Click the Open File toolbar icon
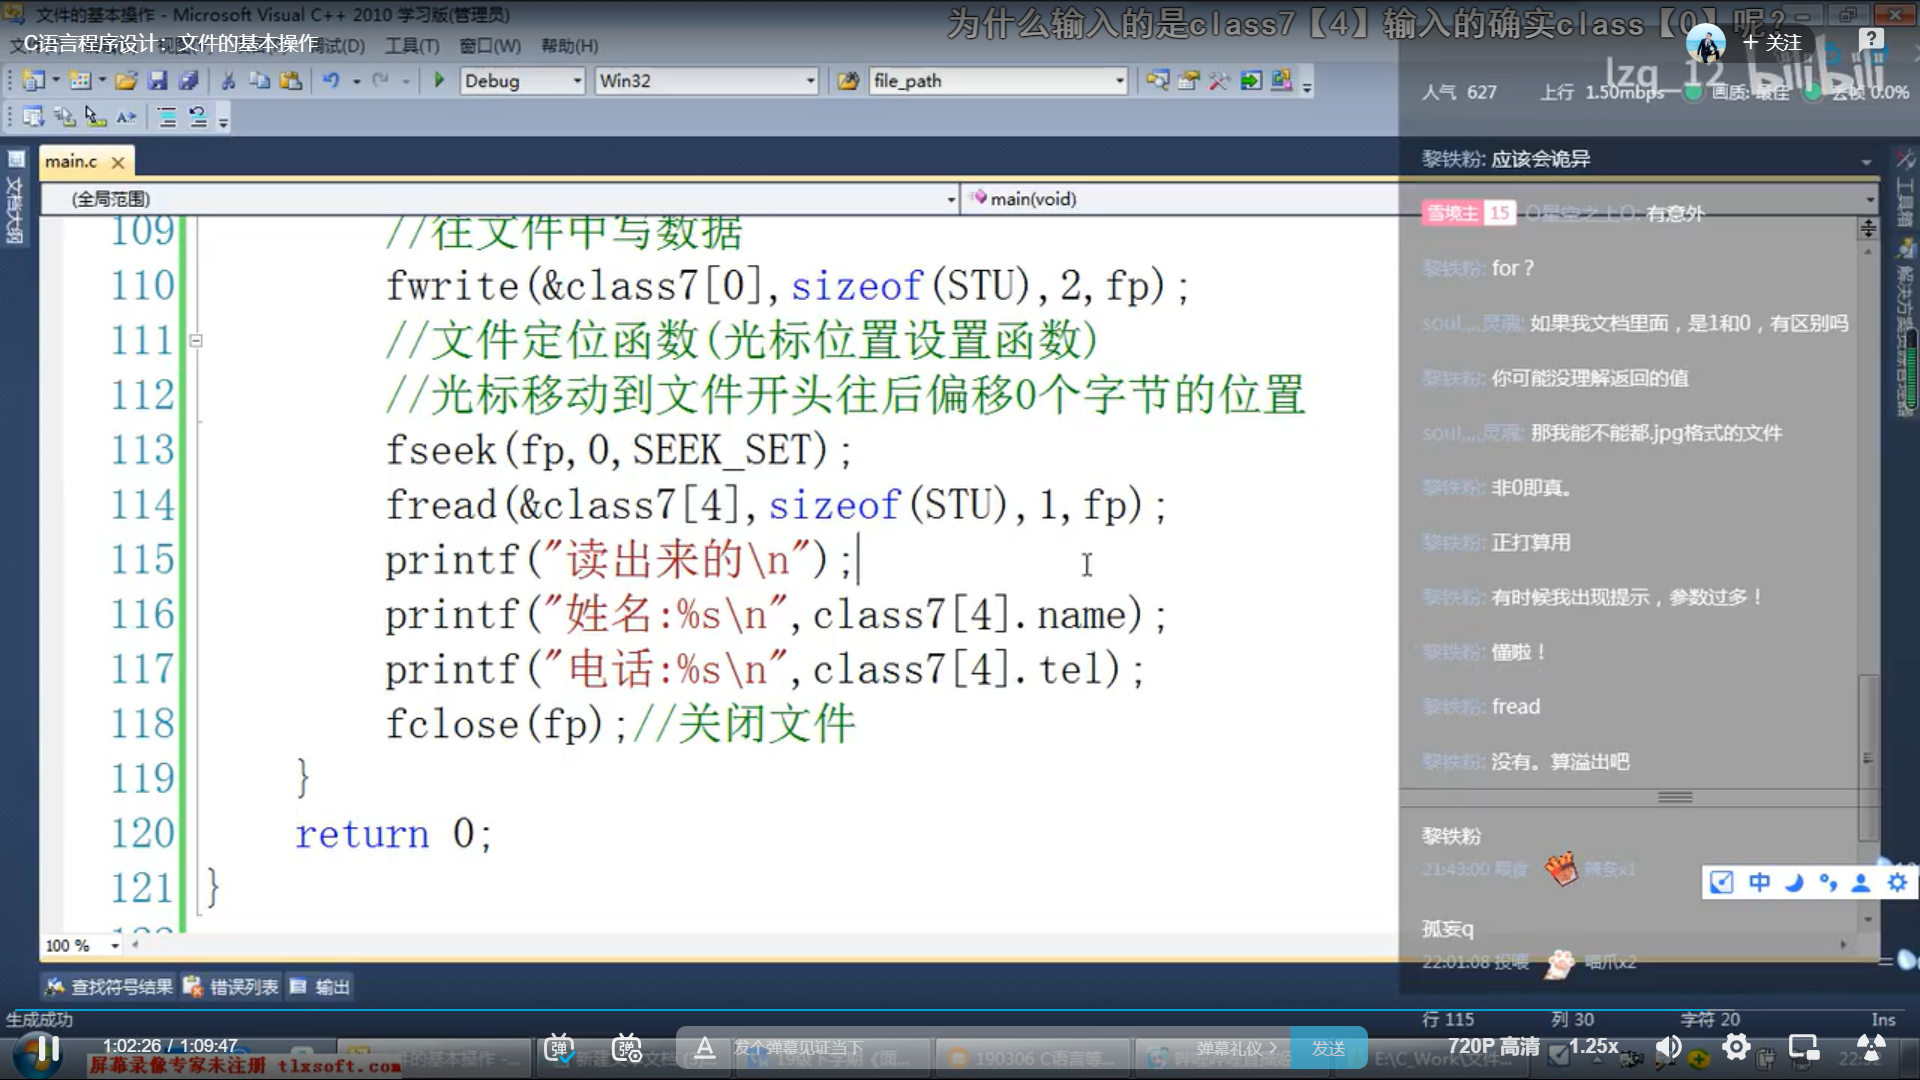Screen dimensions: 1920x1080 point(125,81)
